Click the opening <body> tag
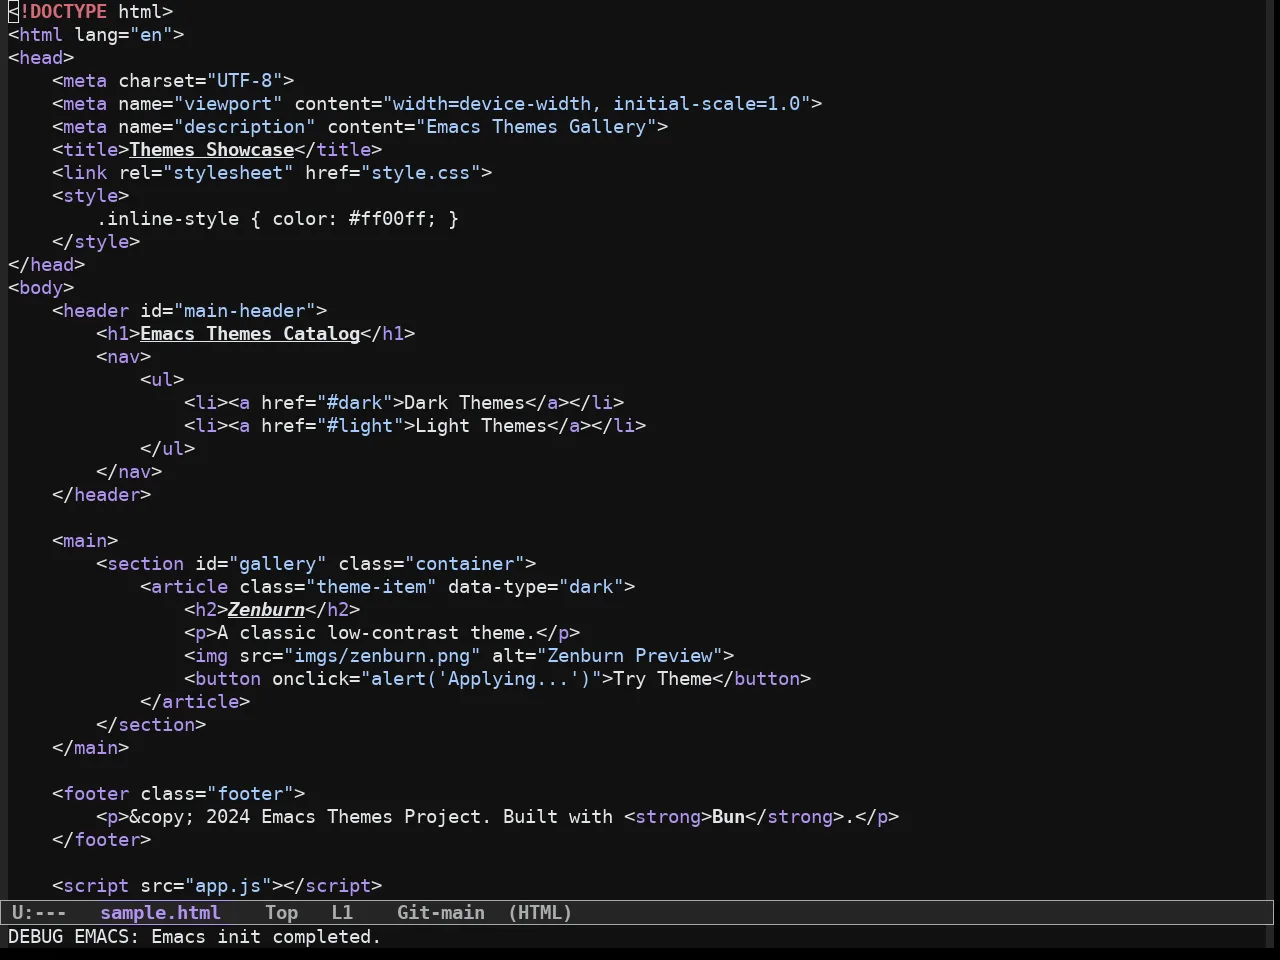Screen dimensions: 1280x960 [x=41, y=288]
